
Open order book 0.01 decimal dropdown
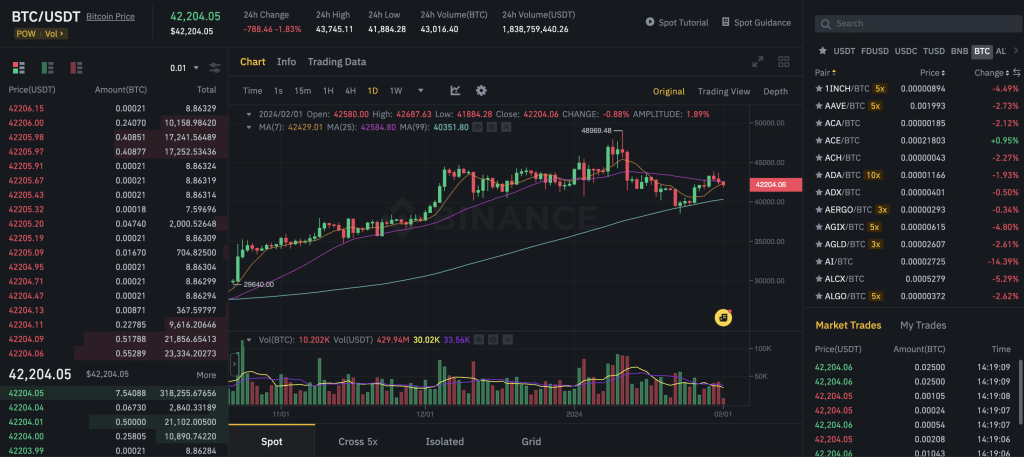pos(186,68)
